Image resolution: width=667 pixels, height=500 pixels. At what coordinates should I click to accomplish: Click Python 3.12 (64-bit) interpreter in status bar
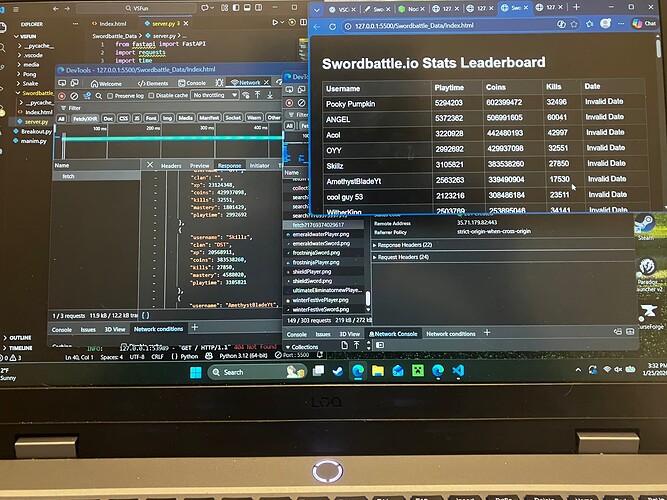coord(243,355)
